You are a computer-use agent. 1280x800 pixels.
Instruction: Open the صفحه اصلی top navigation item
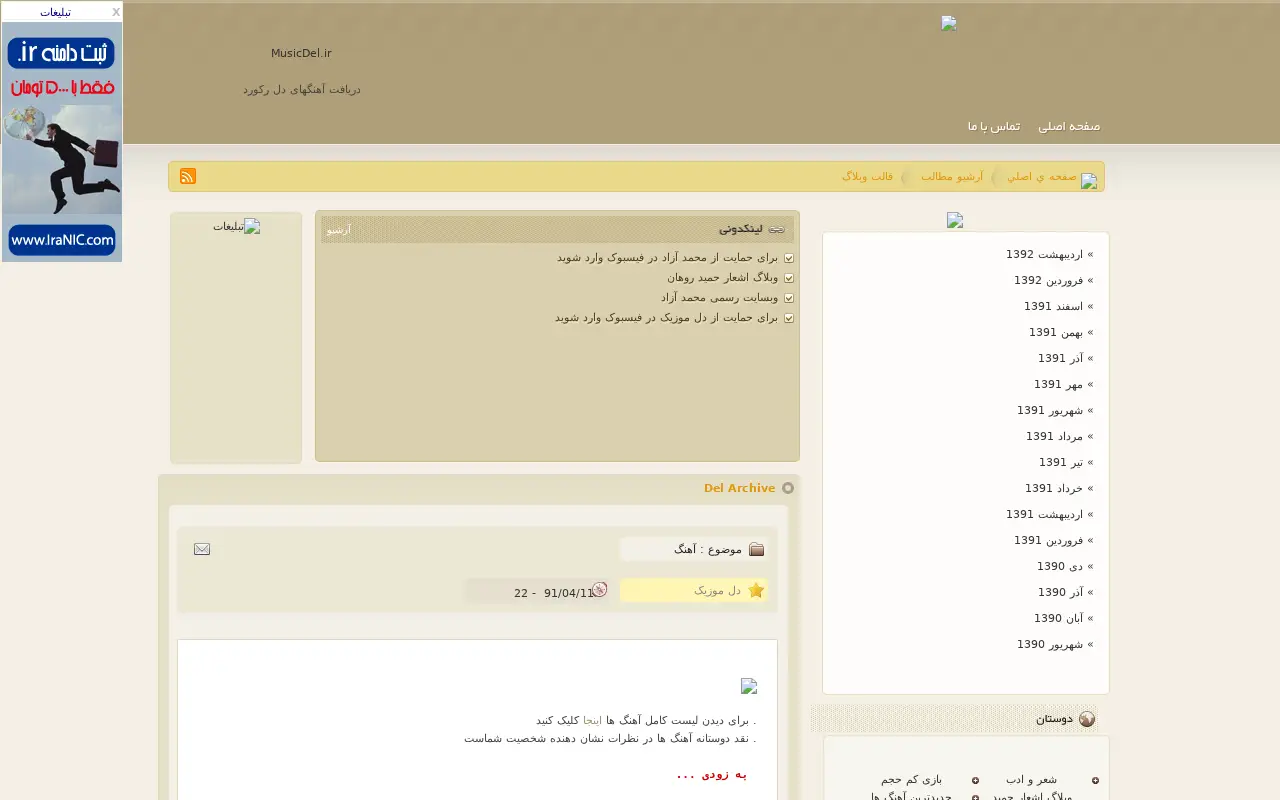click(x=1069, y=126)
